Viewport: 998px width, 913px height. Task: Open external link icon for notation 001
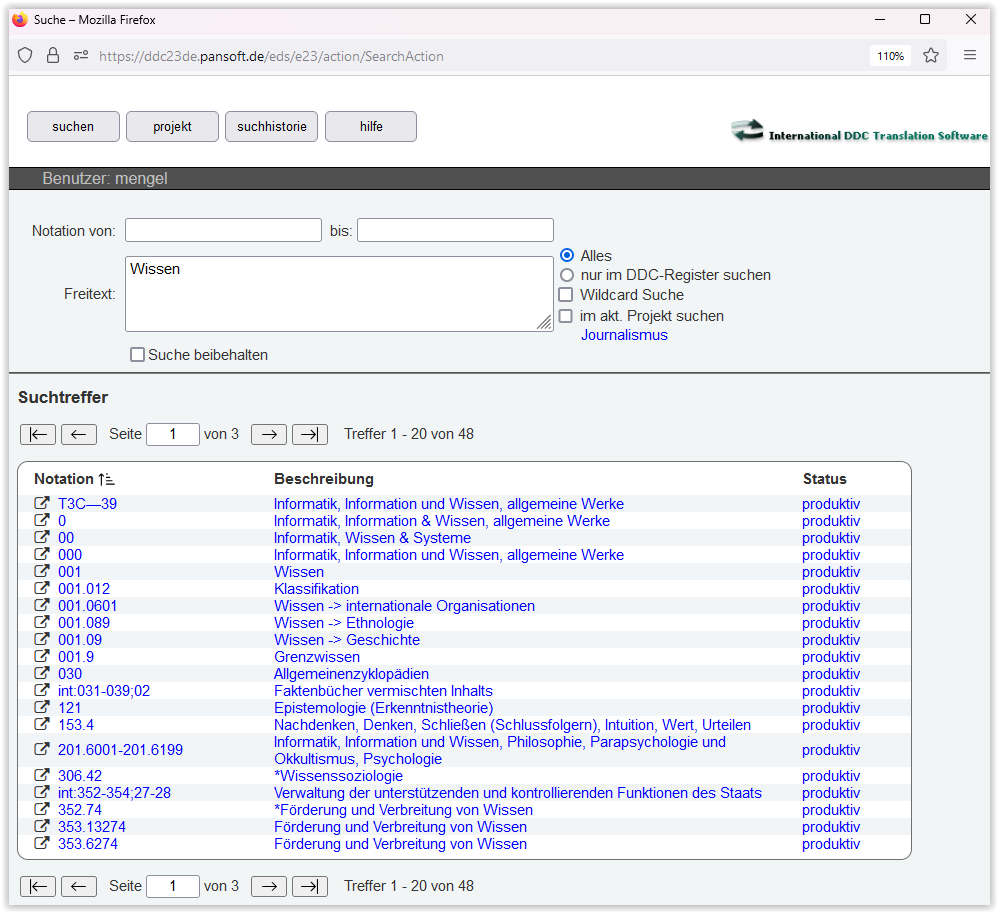coord(42,572)
